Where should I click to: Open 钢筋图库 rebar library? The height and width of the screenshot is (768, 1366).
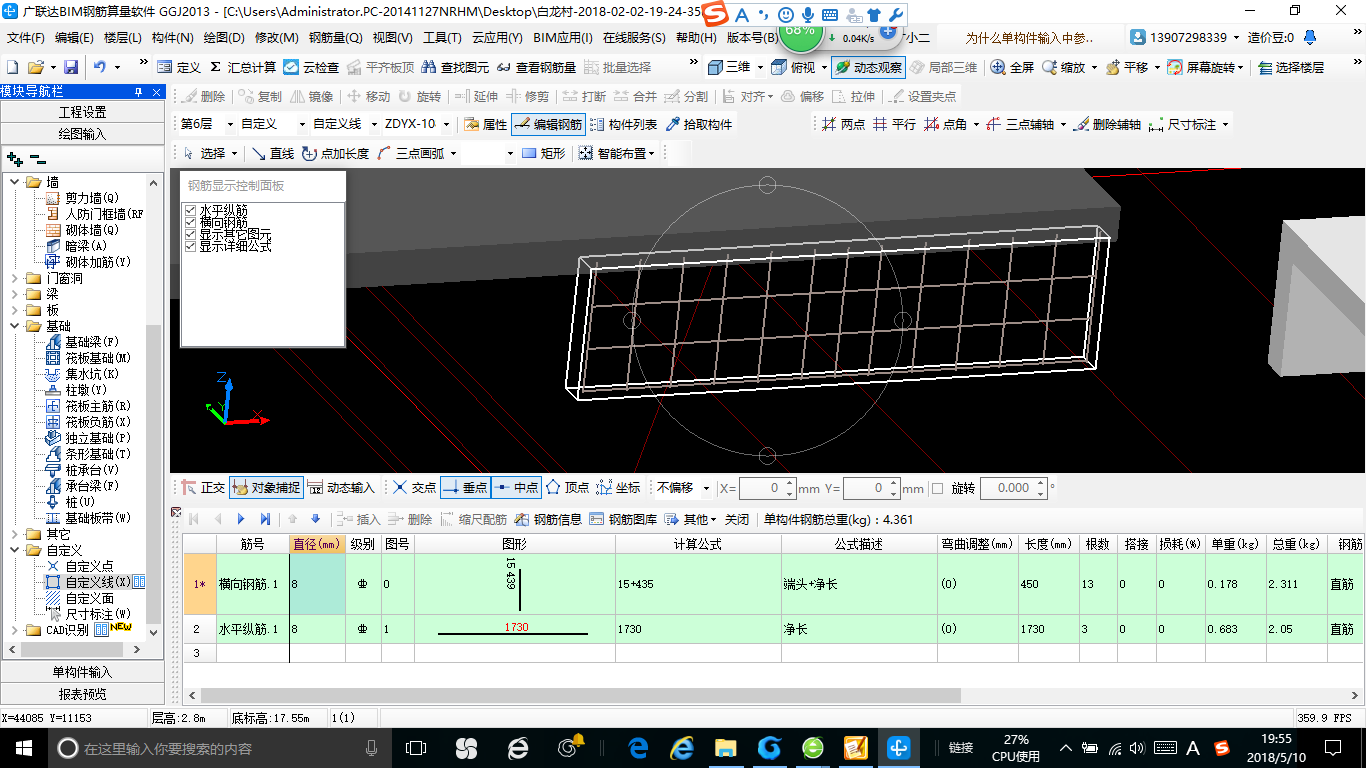coord(623,519)
